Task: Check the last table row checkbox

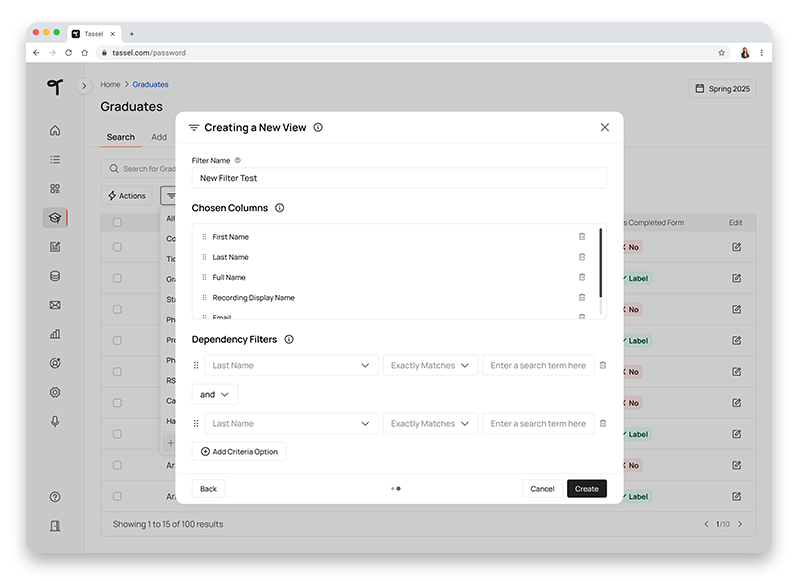Action: [117, 496]
